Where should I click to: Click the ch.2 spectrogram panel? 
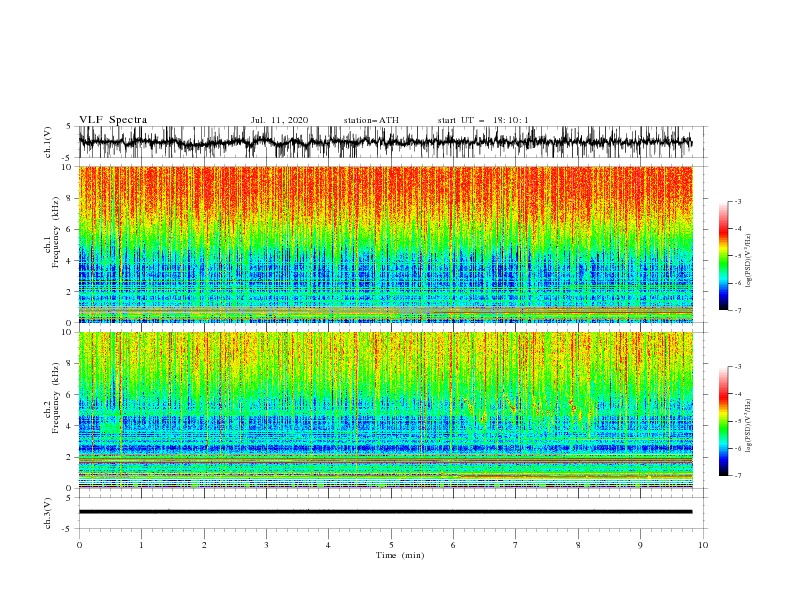[x=385, y=410]
